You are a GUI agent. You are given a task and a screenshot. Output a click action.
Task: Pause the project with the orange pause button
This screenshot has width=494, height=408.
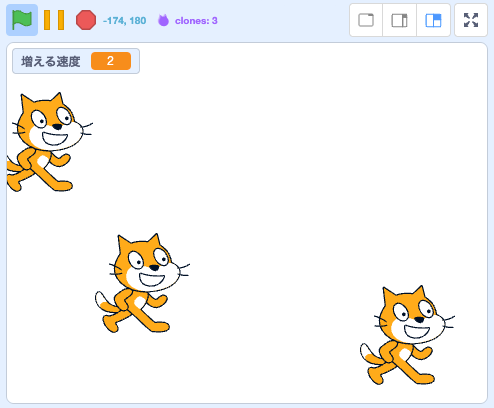click(x=54, y=20)
